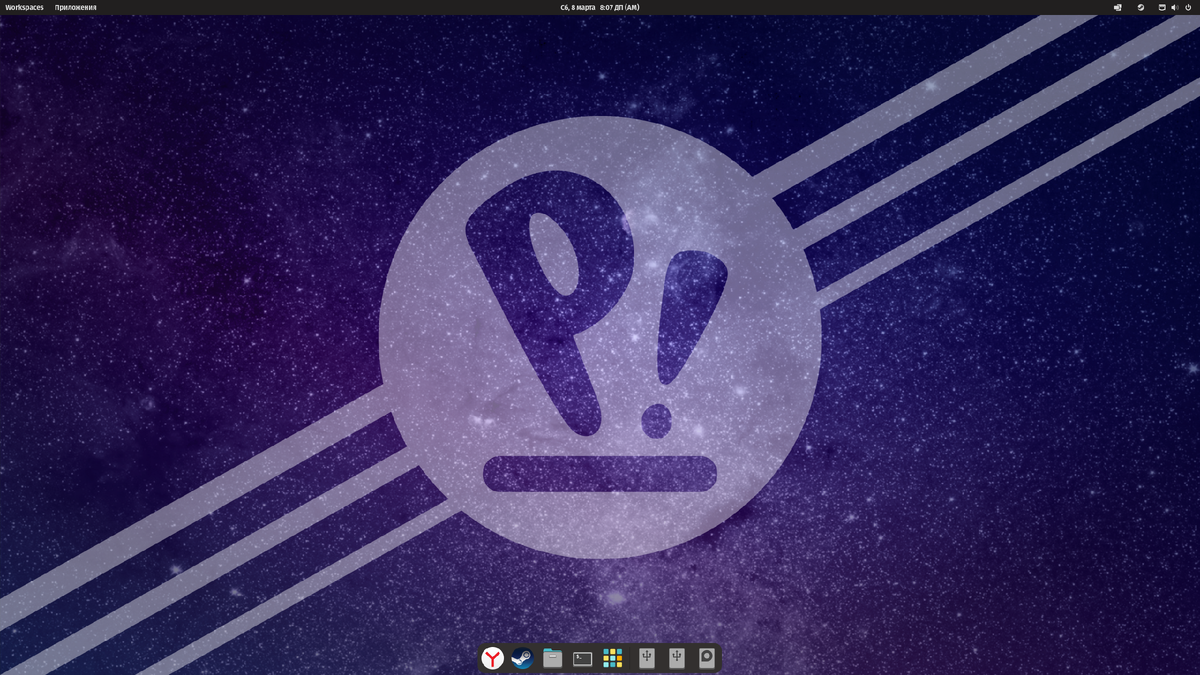Launch the Terminal from the dock
This screenshot has width=1200, height=675.
(582, 658)
